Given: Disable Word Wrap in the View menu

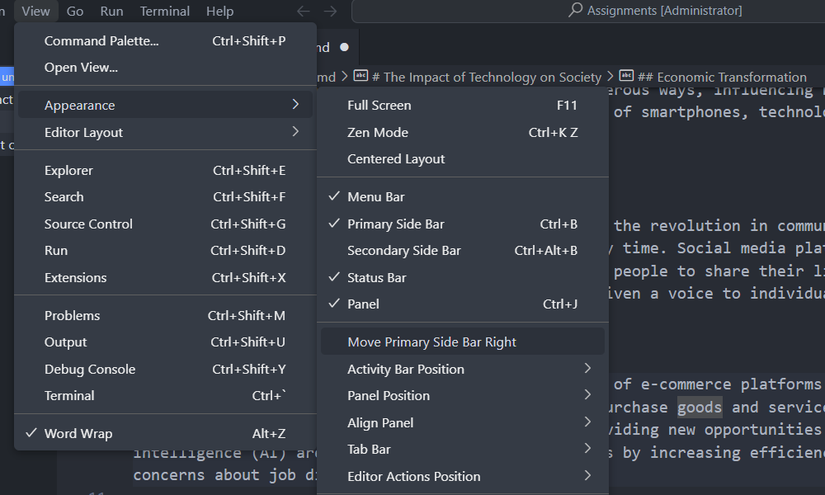Looking at the screenshot, I should tap(78, 434).
